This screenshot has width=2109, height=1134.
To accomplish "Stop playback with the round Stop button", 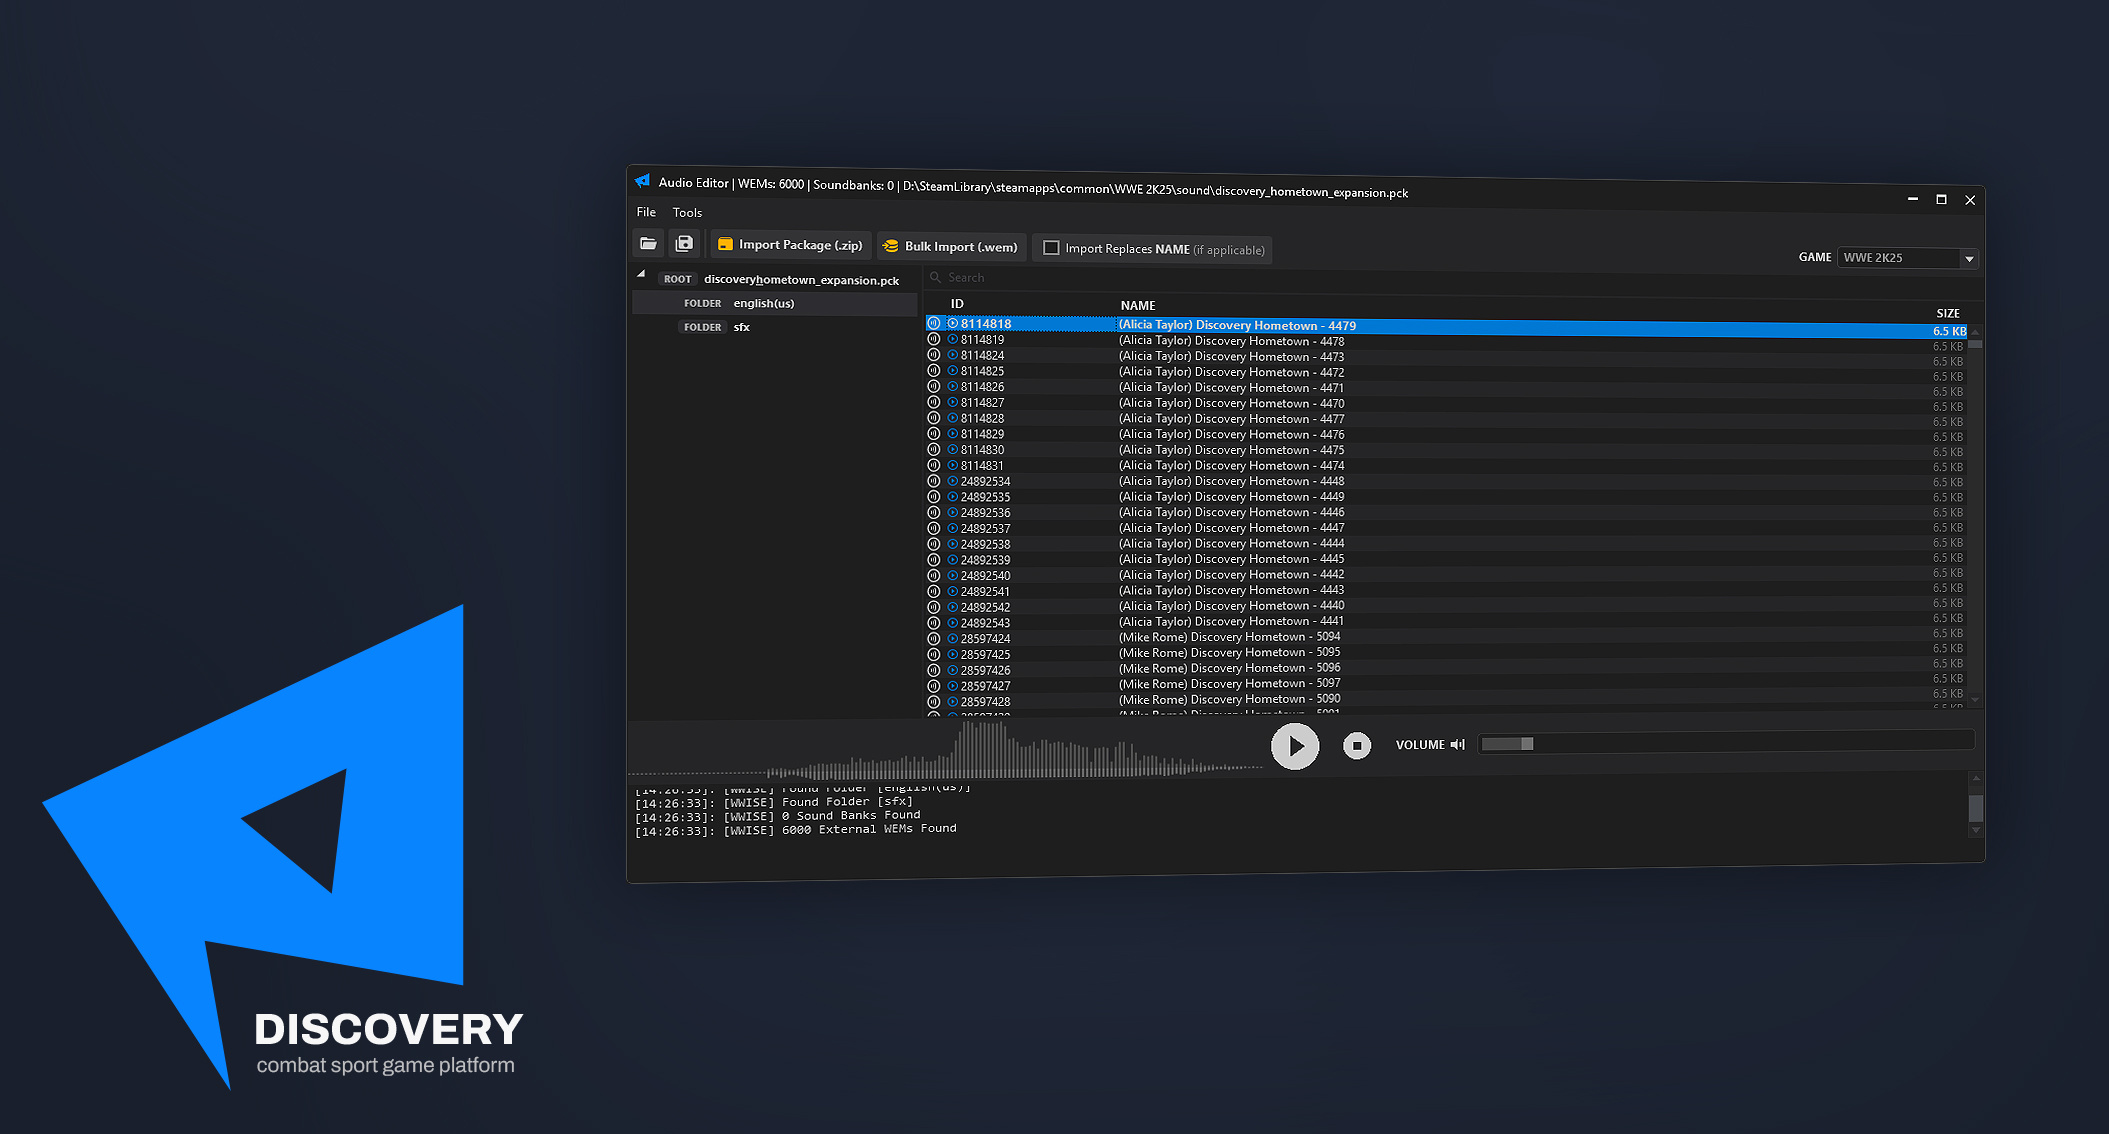I will coord(1357,745).
